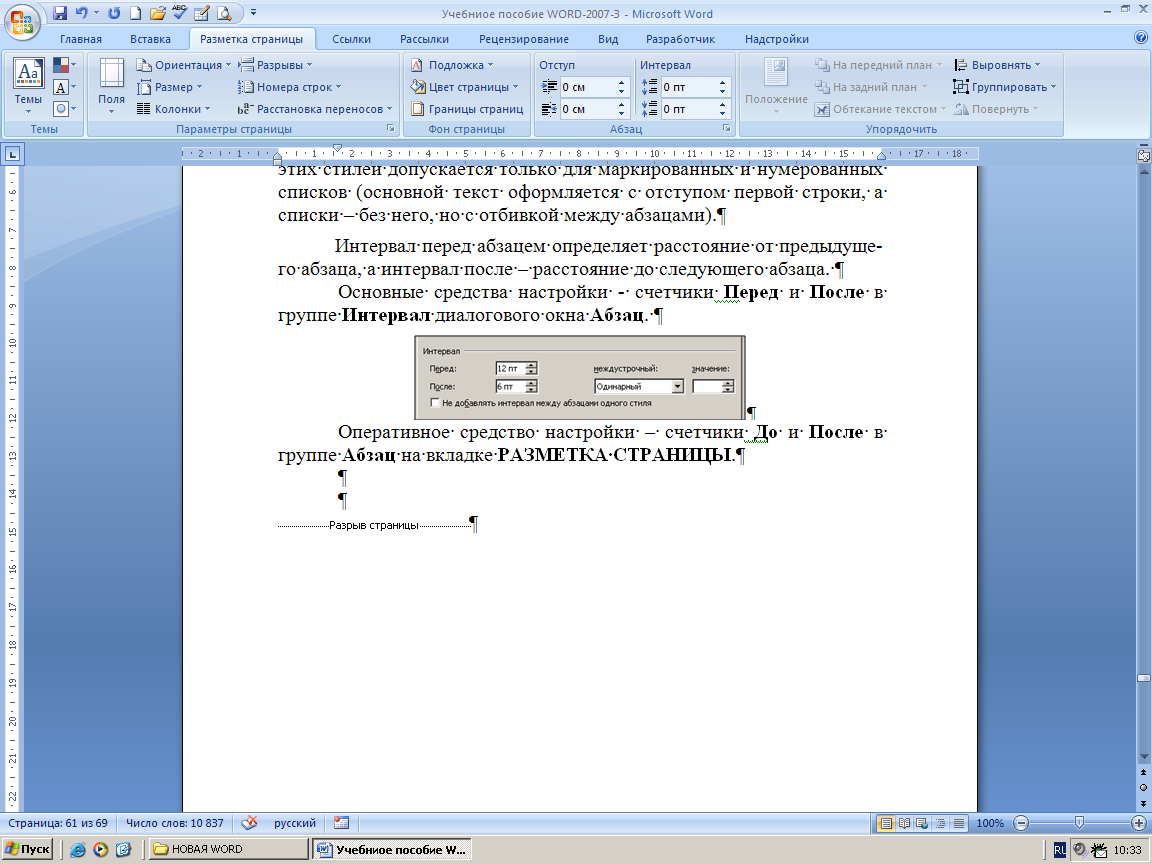Switch to the Главная tab
Image resolution: width=1152 pixels, height=864 pixels.
tap(81, 39)
